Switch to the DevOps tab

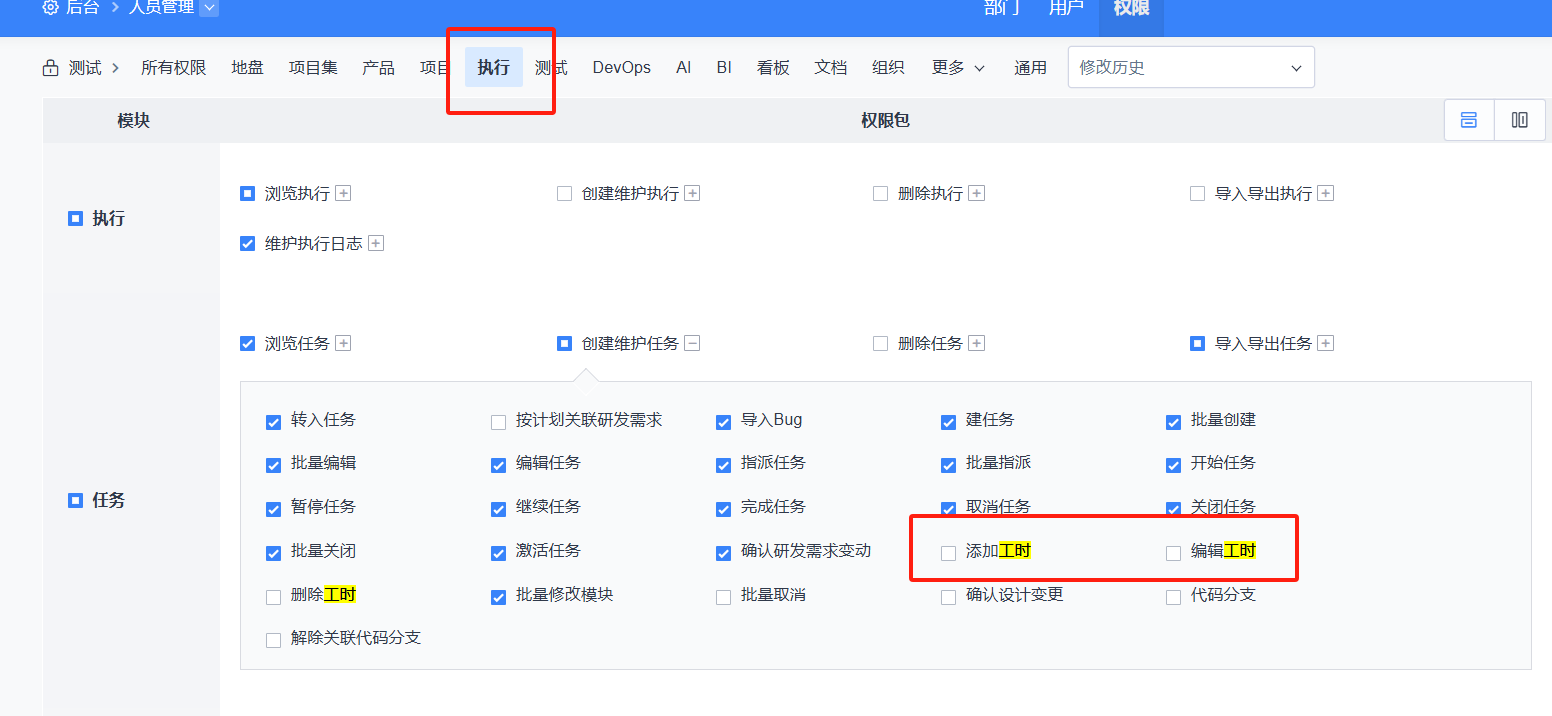pyautogui.click(x=621, y=68)
